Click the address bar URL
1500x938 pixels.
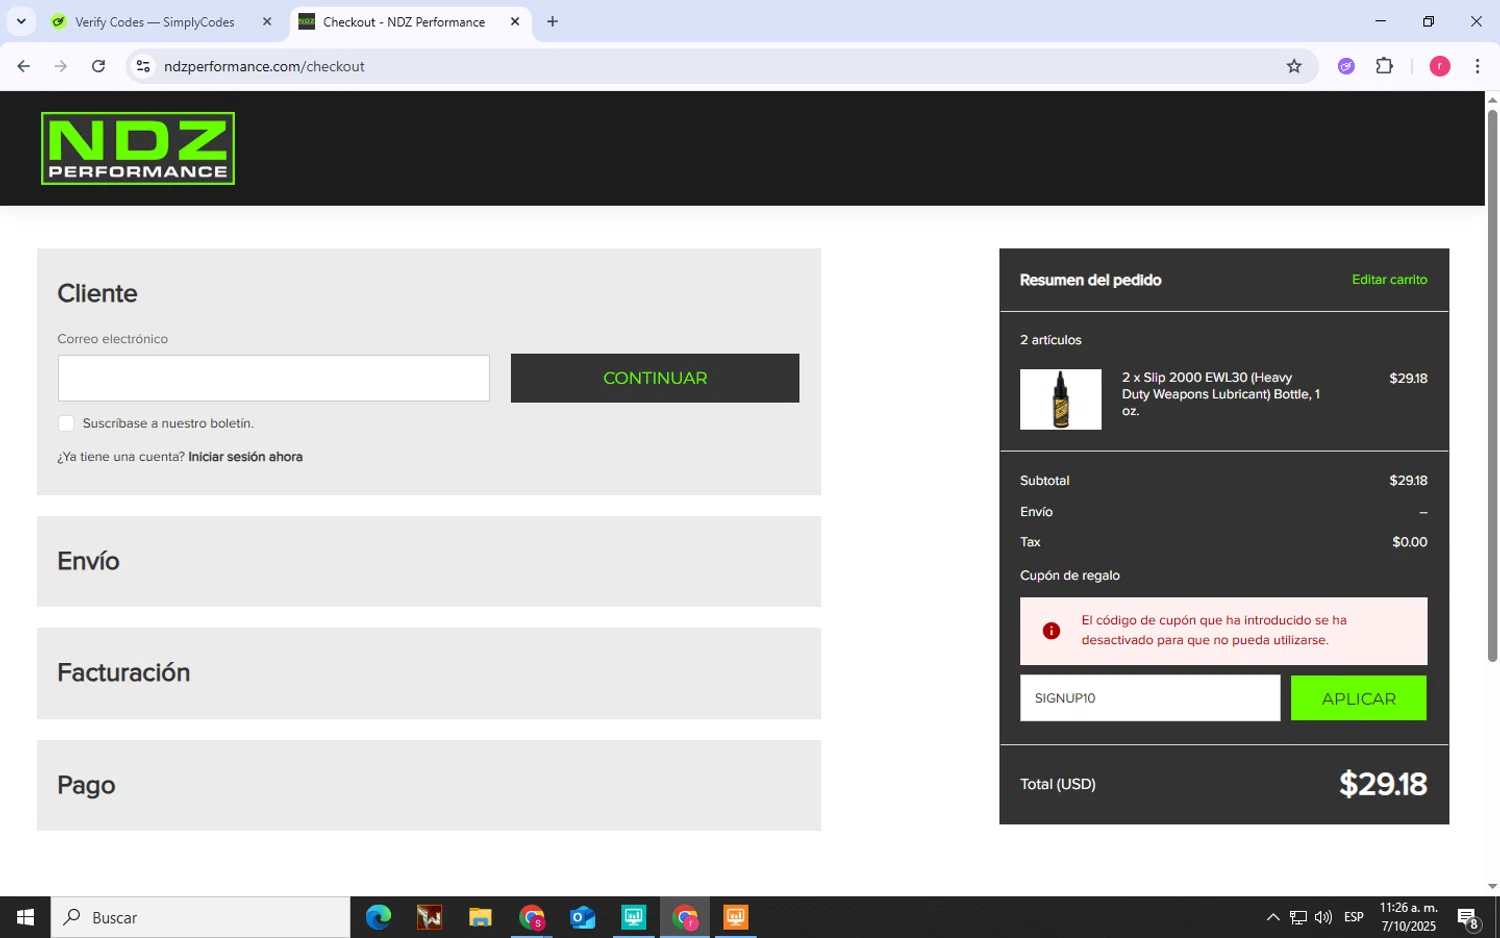[x=264, y=66]
